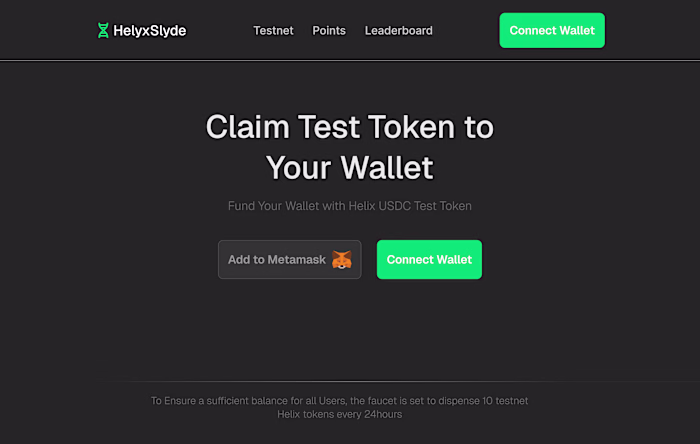
Task: Click the word Leaderboard's neighbor Points label
Action: pos(329,30)
